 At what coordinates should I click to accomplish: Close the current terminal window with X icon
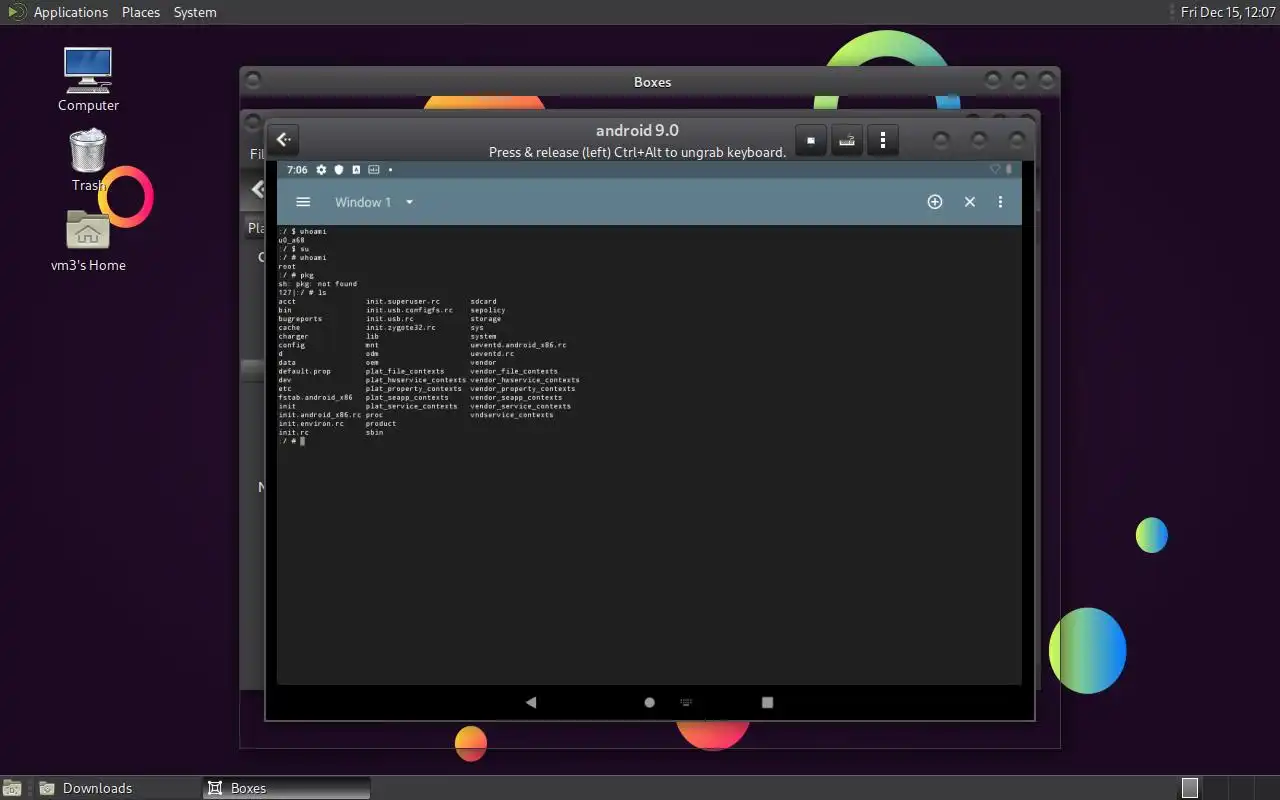(969, 202)
